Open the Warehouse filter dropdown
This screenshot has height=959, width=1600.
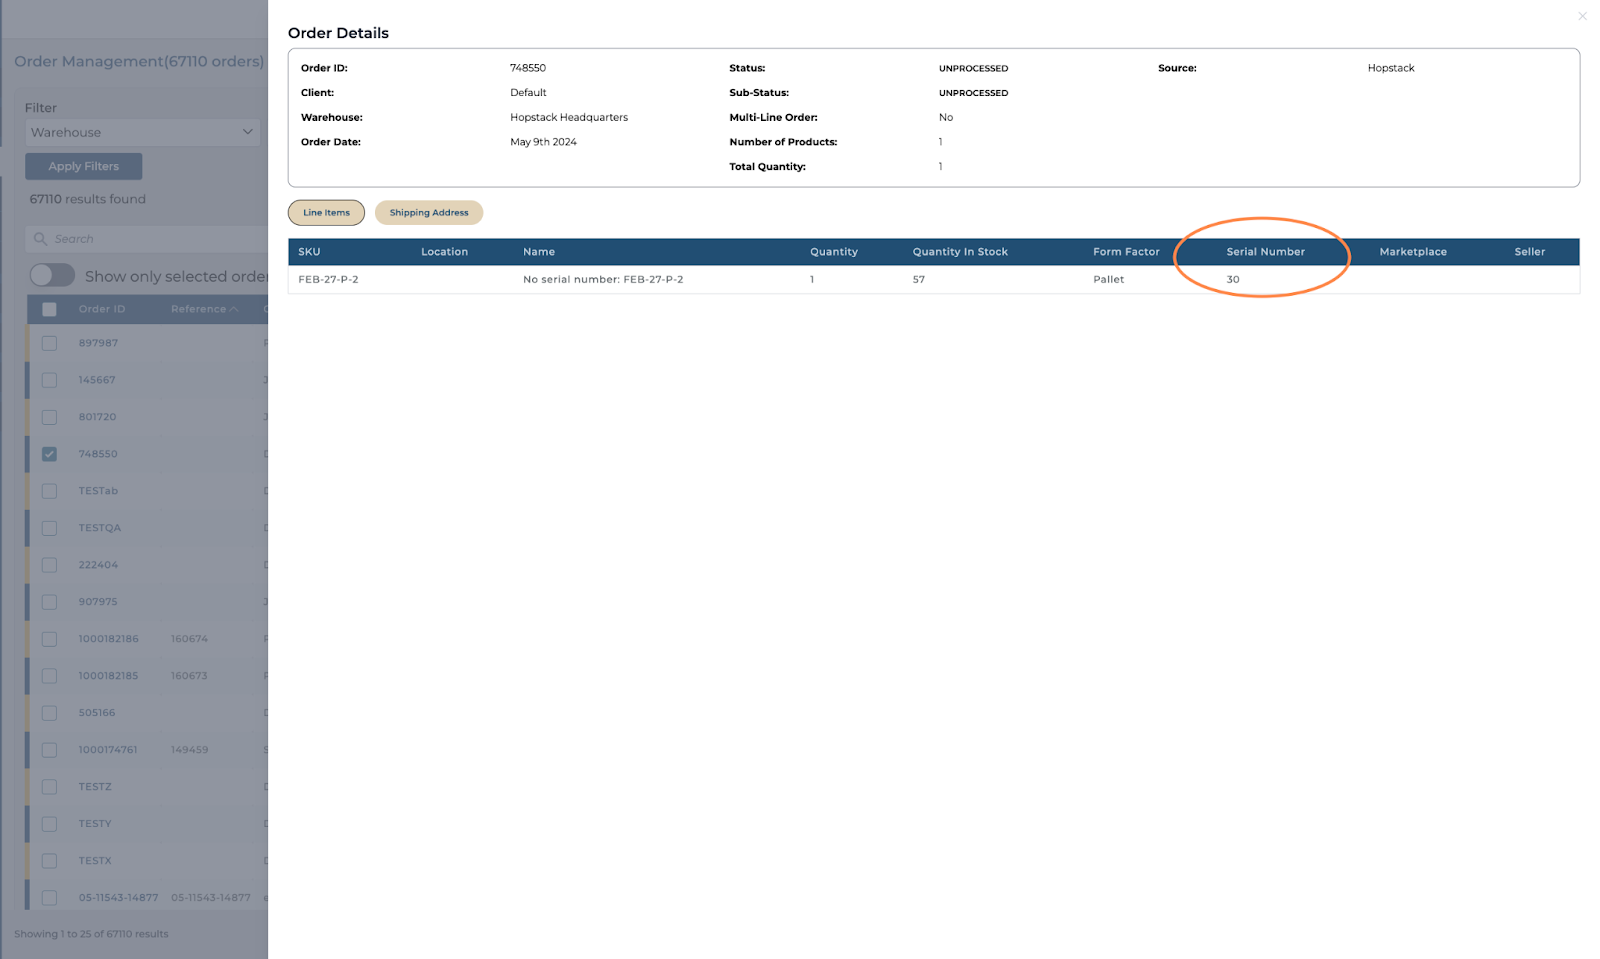(141, 132)
